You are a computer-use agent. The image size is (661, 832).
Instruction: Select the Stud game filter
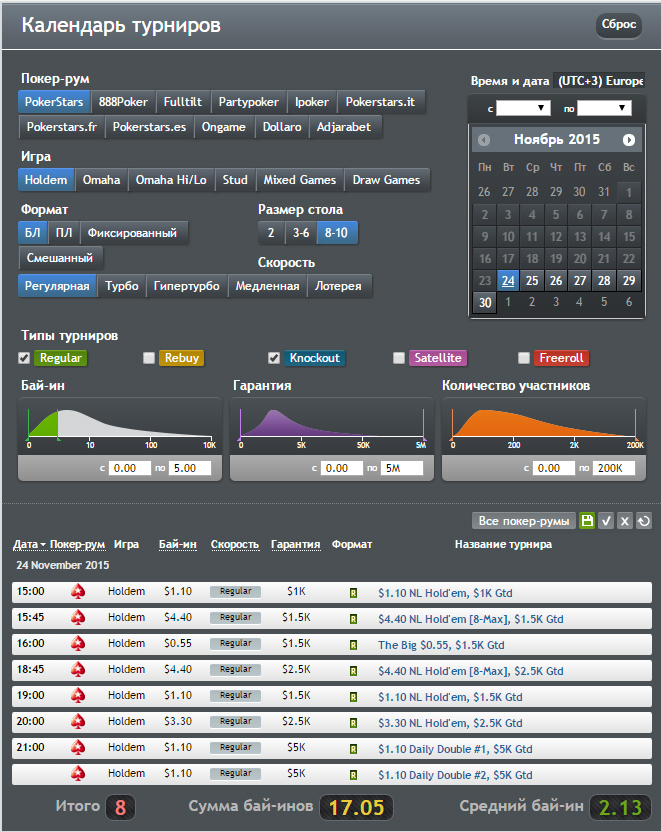click(x=235, y=180)
